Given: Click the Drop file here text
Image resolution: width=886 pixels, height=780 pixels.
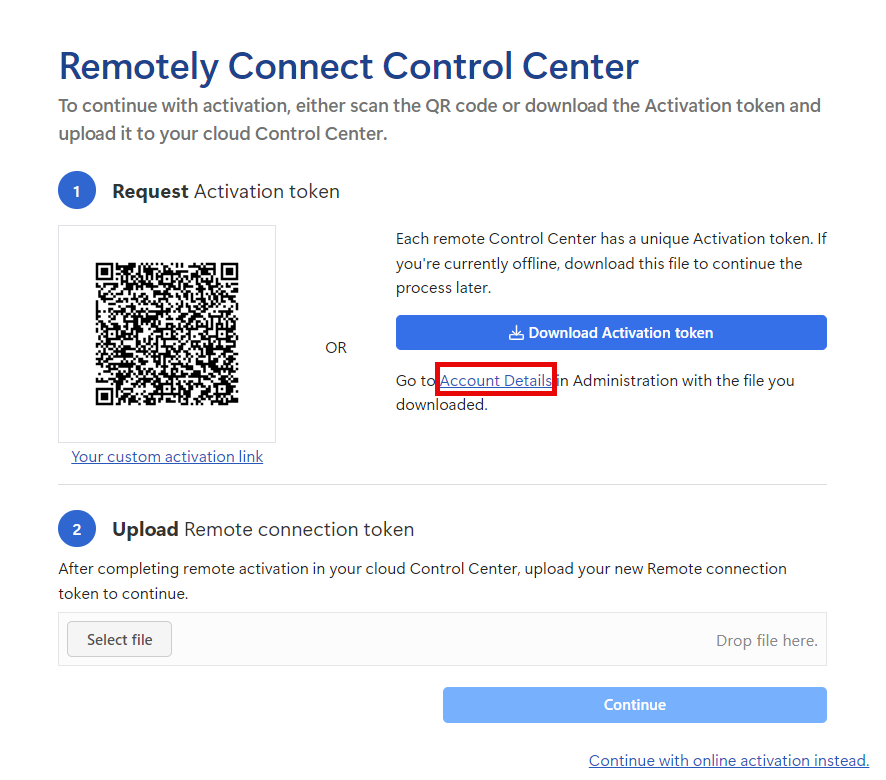Looking at the screenshot, I should (766, 640).
